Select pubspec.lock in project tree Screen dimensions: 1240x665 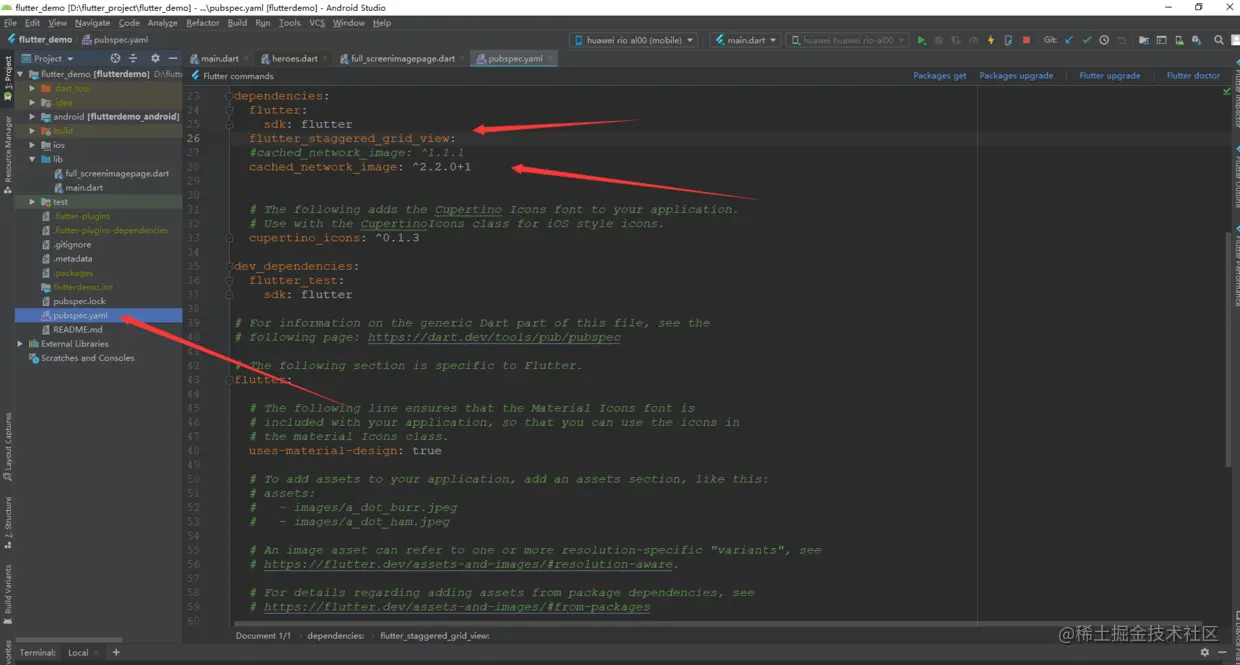(x=79, y=301)
